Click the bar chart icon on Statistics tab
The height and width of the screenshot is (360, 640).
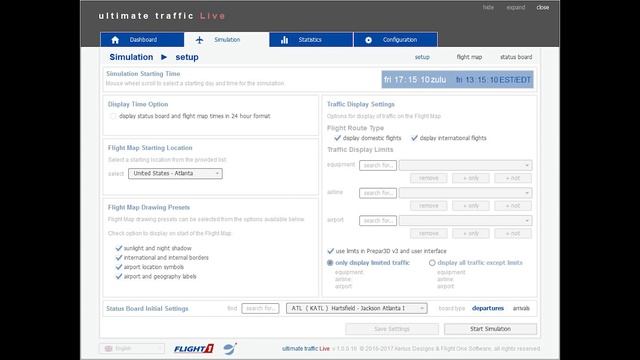[x=284, y=40]
